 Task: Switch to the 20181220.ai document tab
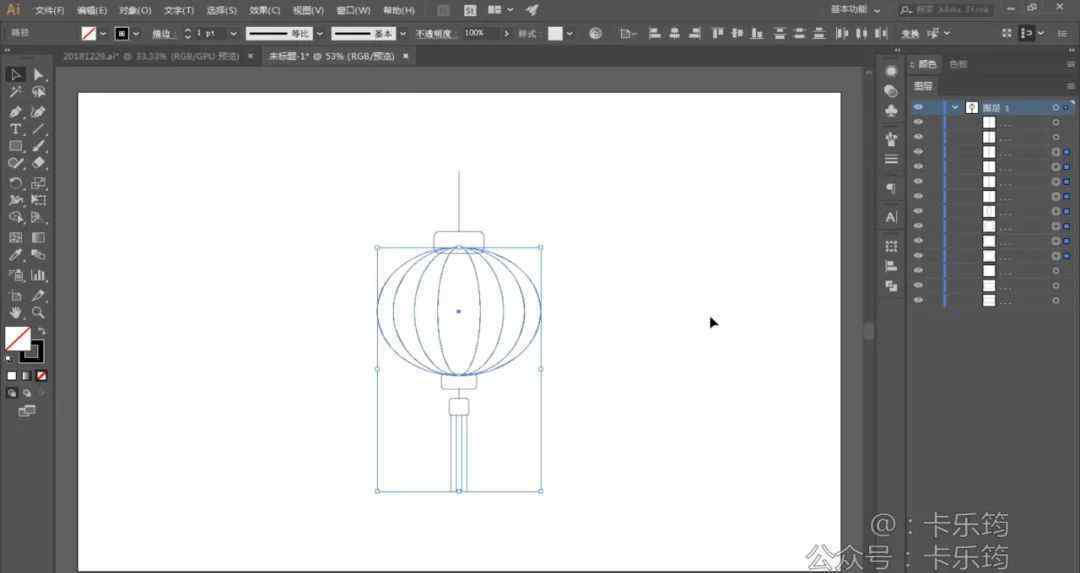coord(151,56)
